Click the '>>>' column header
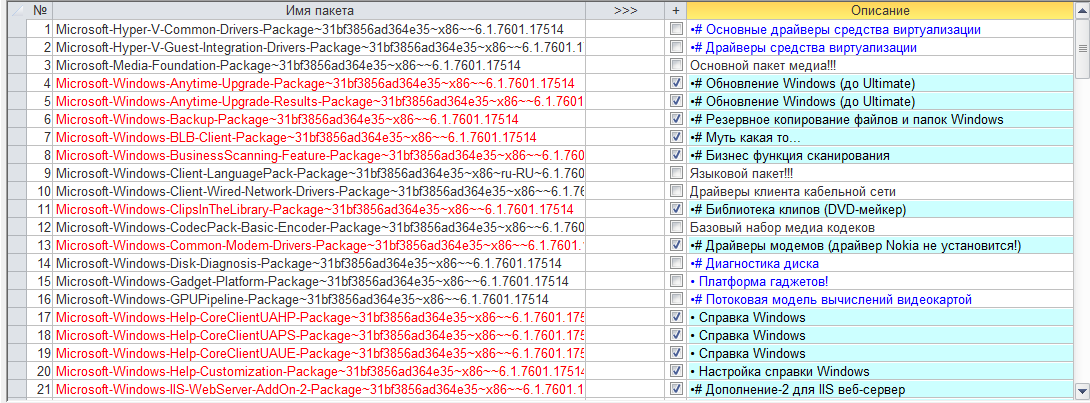Screen dimensions: 1090x403 point(625,11)
